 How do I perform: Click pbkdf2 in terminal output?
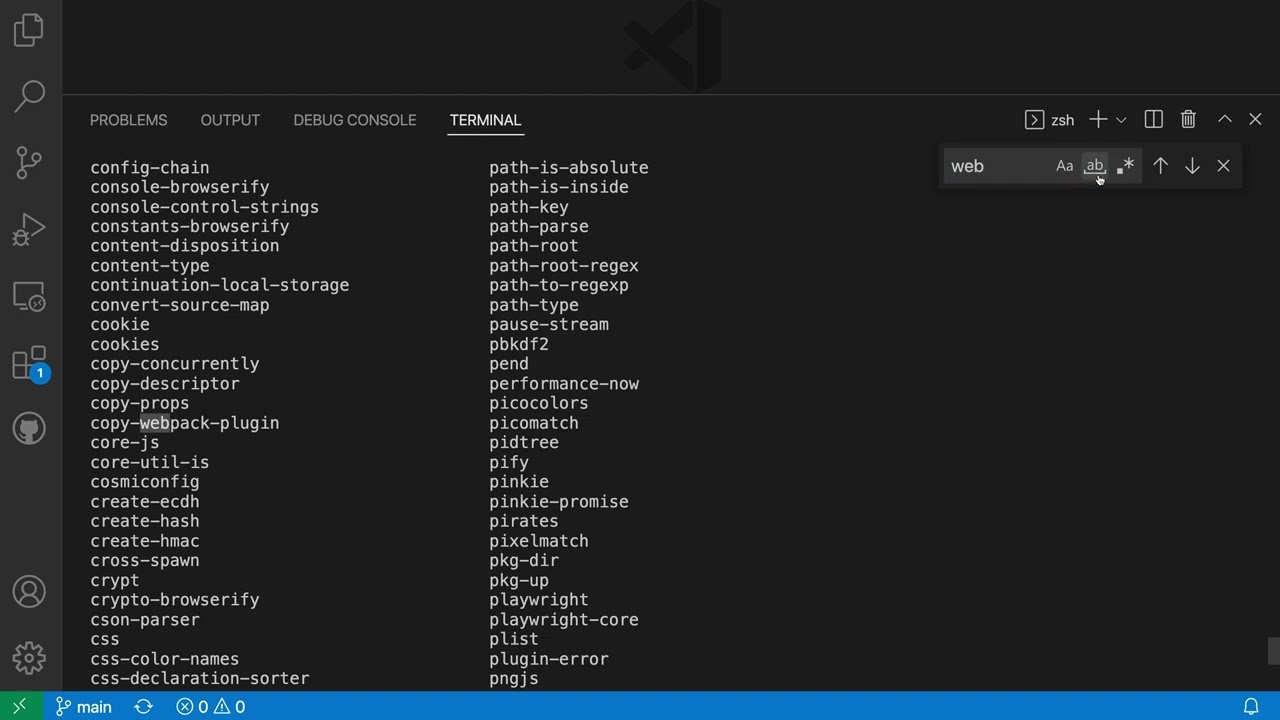click(x=519, y=344)
